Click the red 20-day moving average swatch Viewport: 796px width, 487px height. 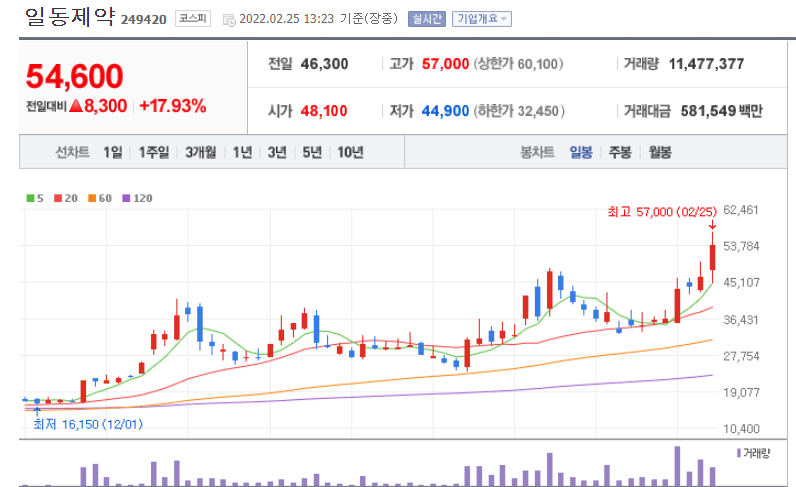click(58, 198)
